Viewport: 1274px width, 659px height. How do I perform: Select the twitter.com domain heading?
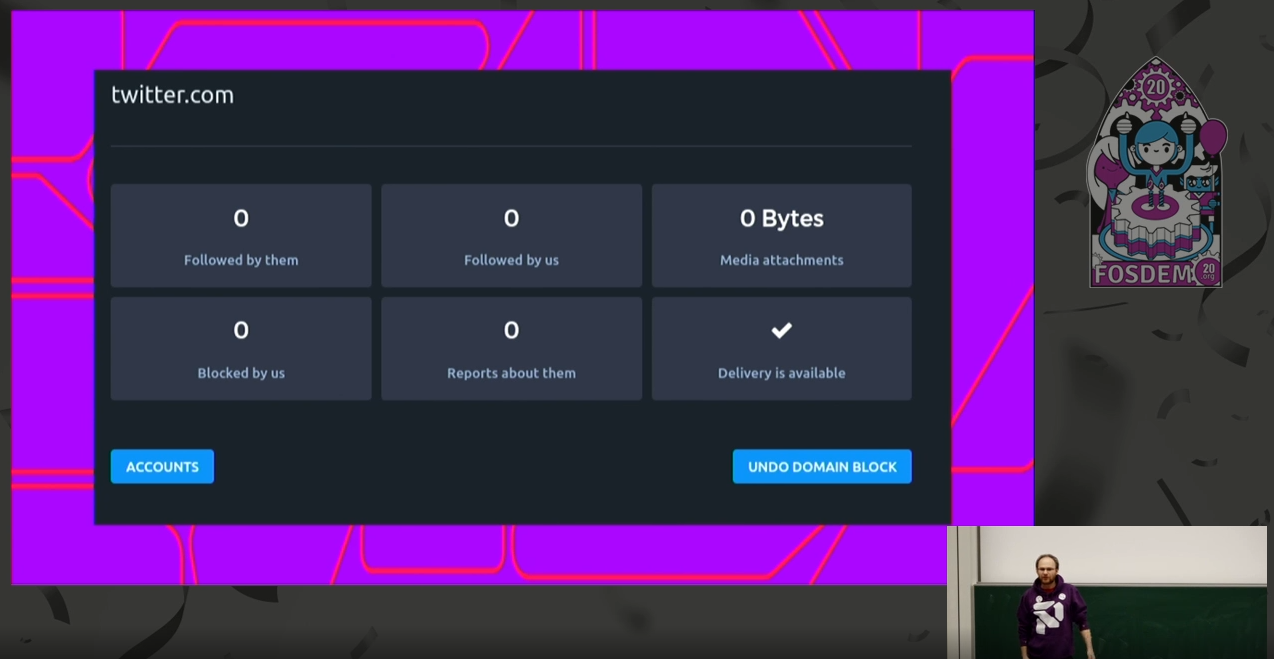pyautogui.click(x=172, y=95)
